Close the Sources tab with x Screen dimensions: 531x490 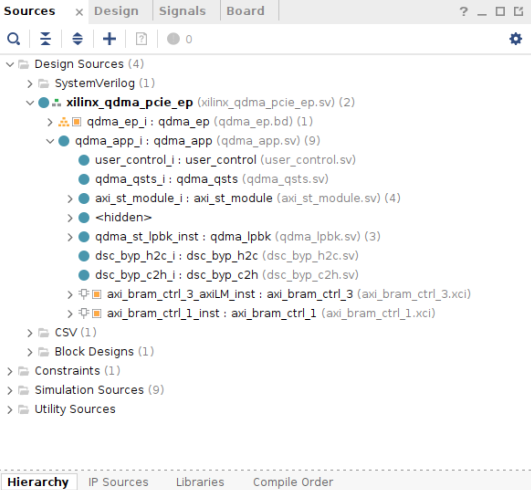tap(79, 13)
